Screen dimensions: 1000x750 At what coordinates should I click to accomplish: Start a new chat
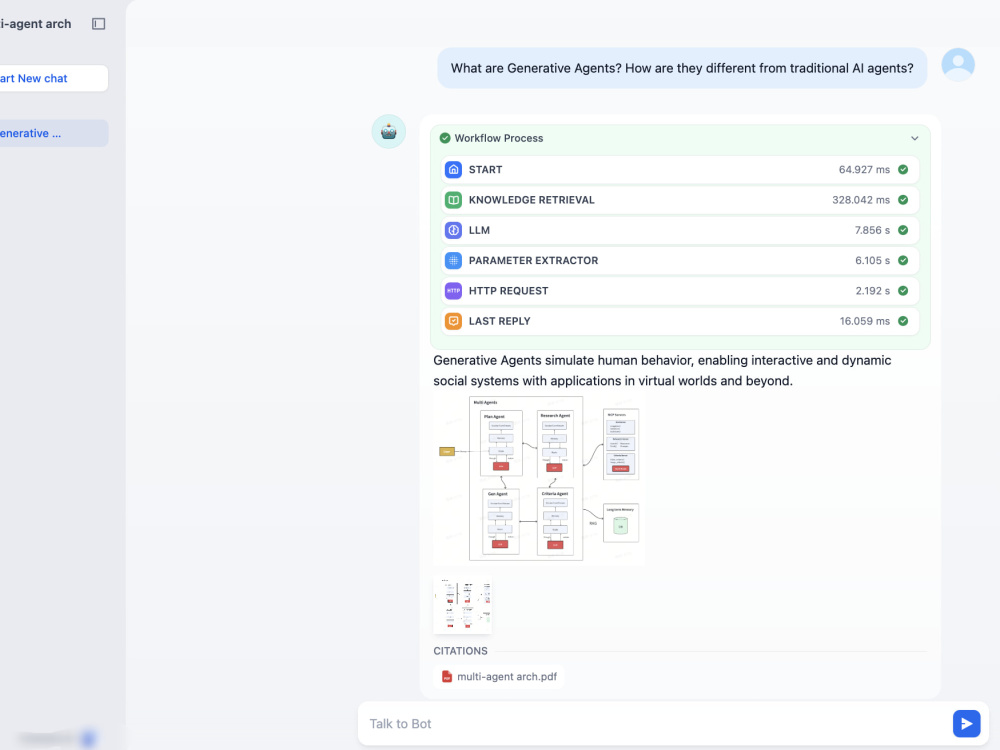click(x=54, y=78)
